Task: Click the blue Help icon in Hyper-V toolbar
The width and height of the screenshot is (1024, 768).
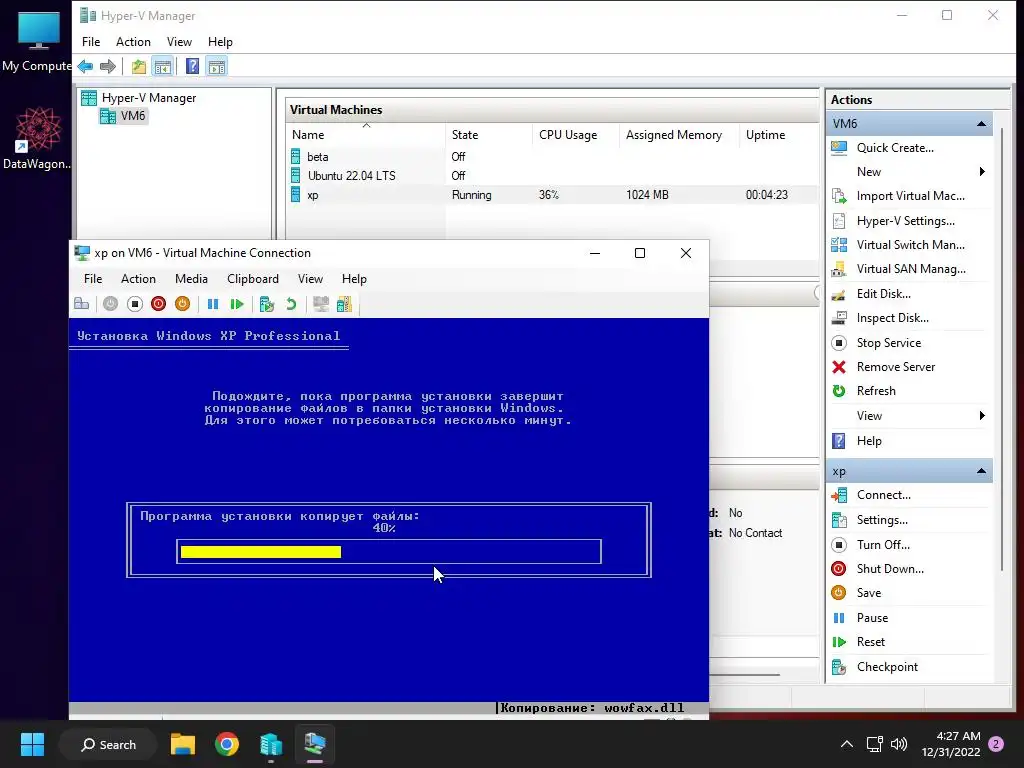Action: tap(193, 67)
